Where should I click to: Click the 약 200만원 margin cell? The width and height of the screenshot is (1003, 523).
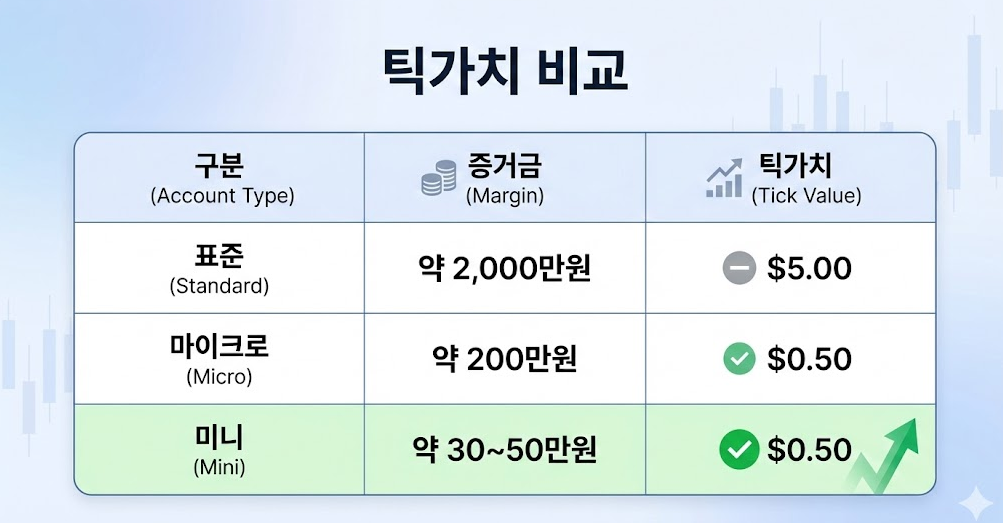[504, 359]
